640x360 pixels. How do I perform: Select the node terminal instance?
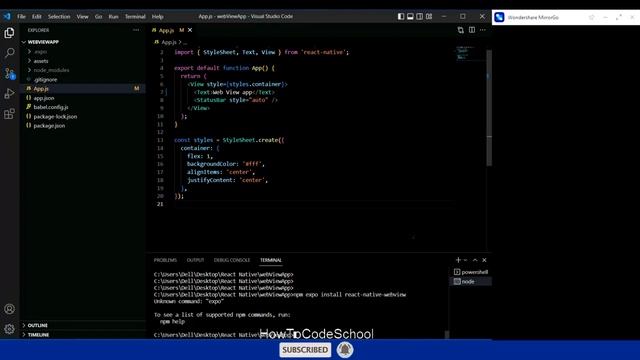(471, 282)
